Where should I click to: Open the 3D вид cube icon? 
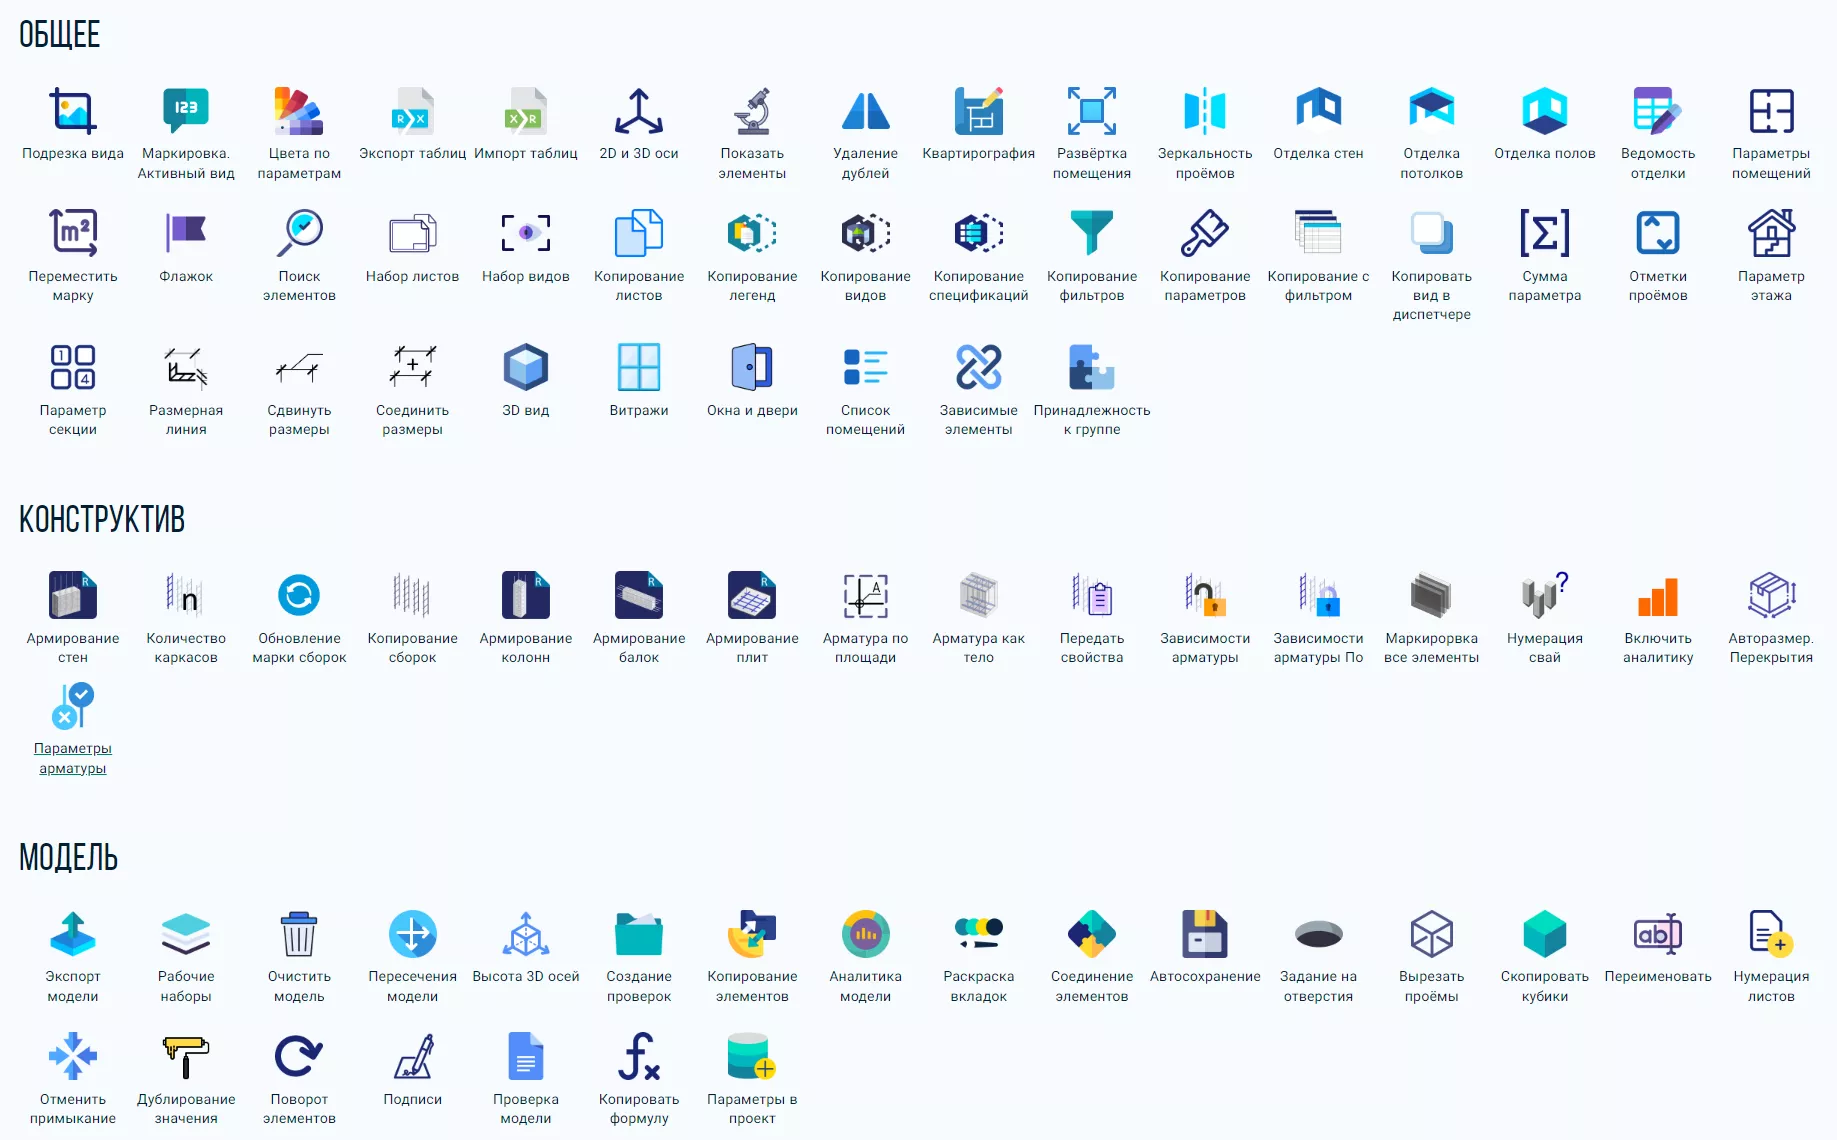[x=526, y=367]
